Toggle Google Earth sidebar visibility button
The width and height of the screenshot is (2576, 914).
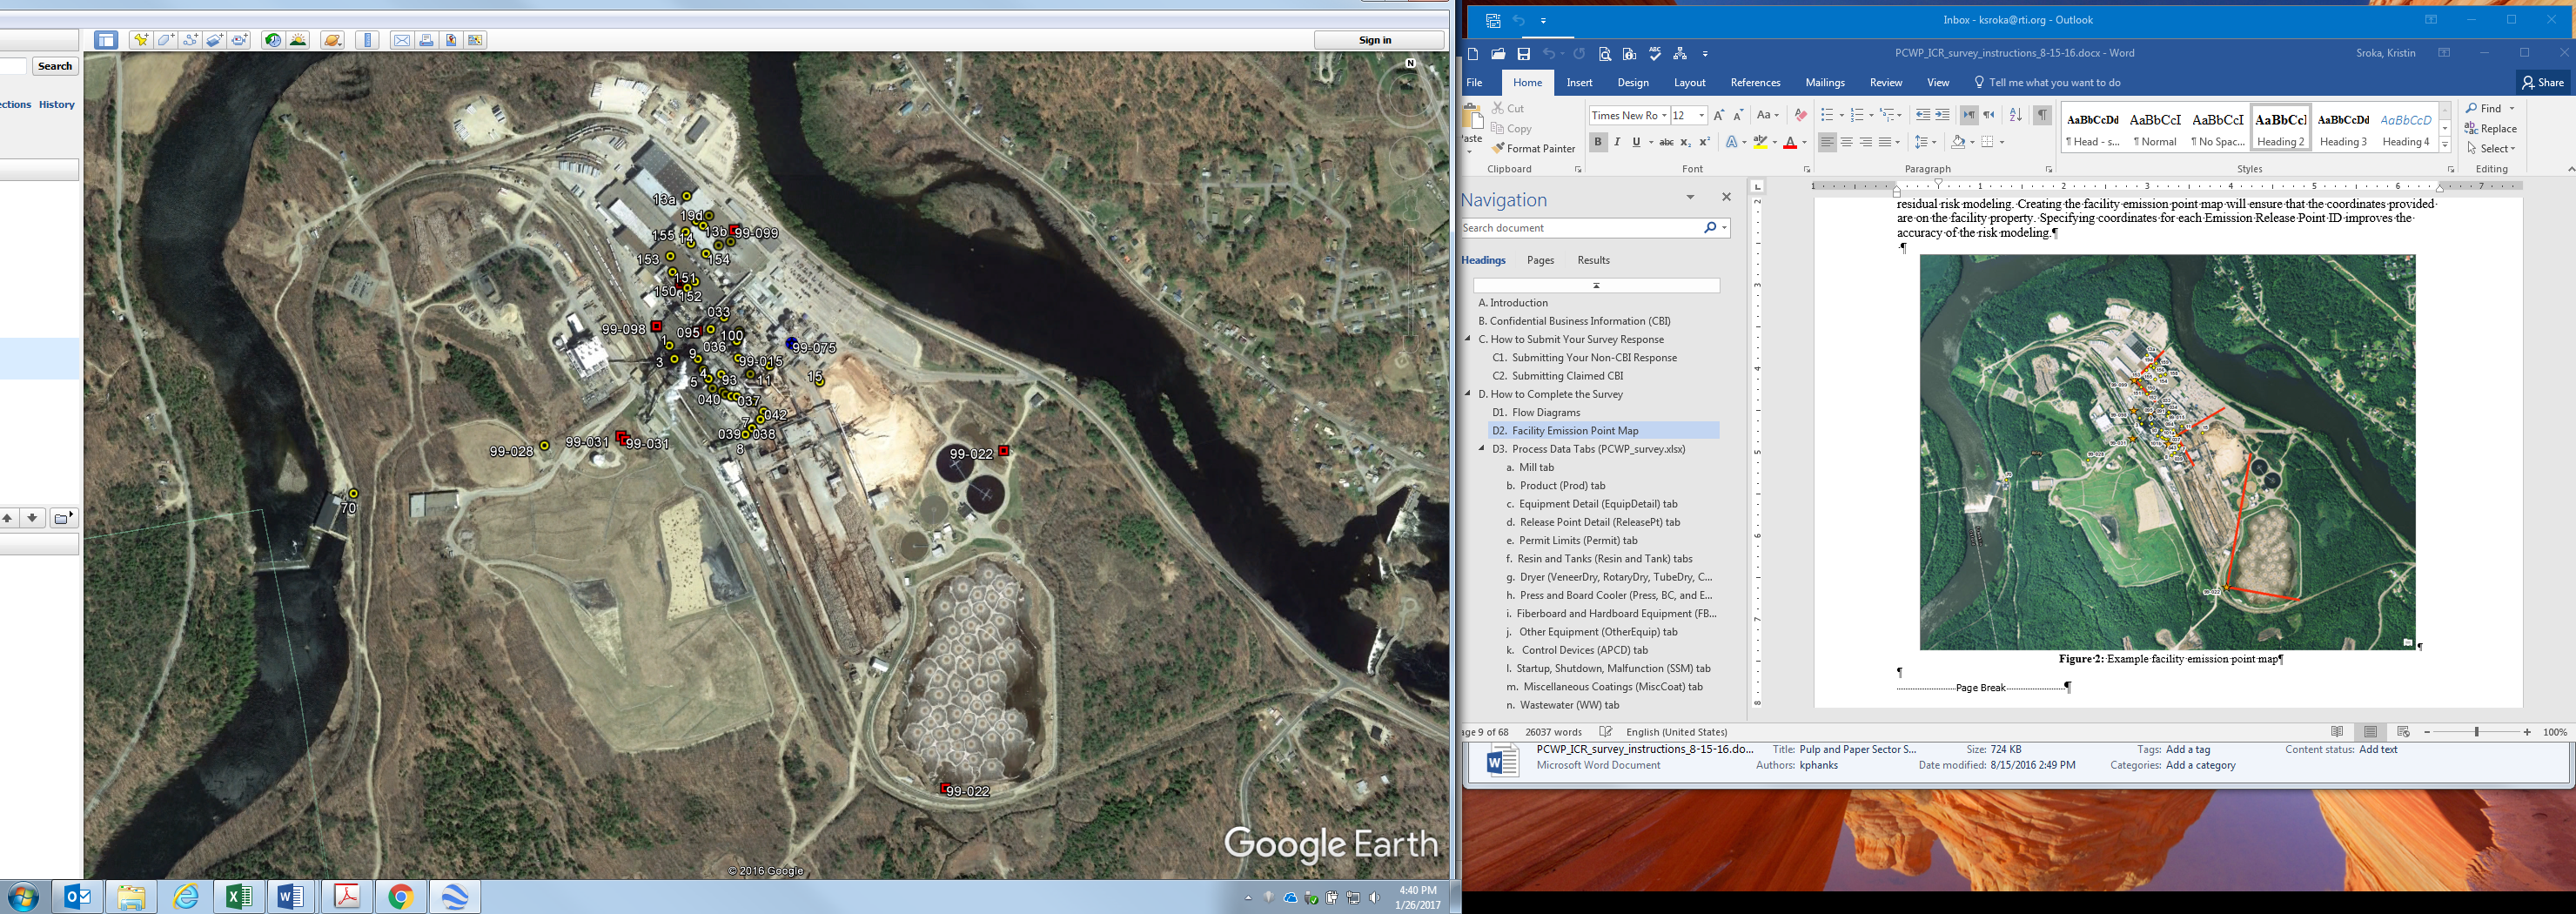pos(106,40)
